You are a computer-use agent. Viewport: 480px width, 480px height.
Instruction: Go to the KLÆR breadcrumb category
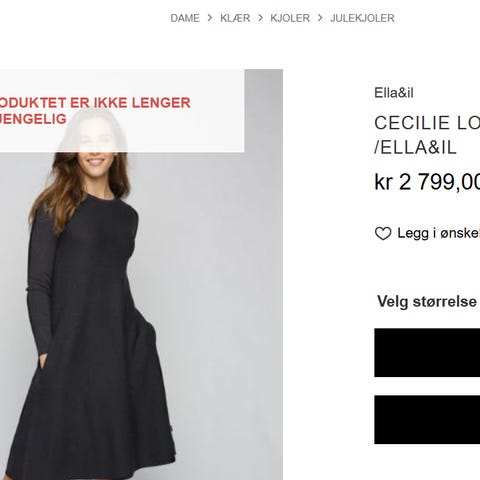235,18
